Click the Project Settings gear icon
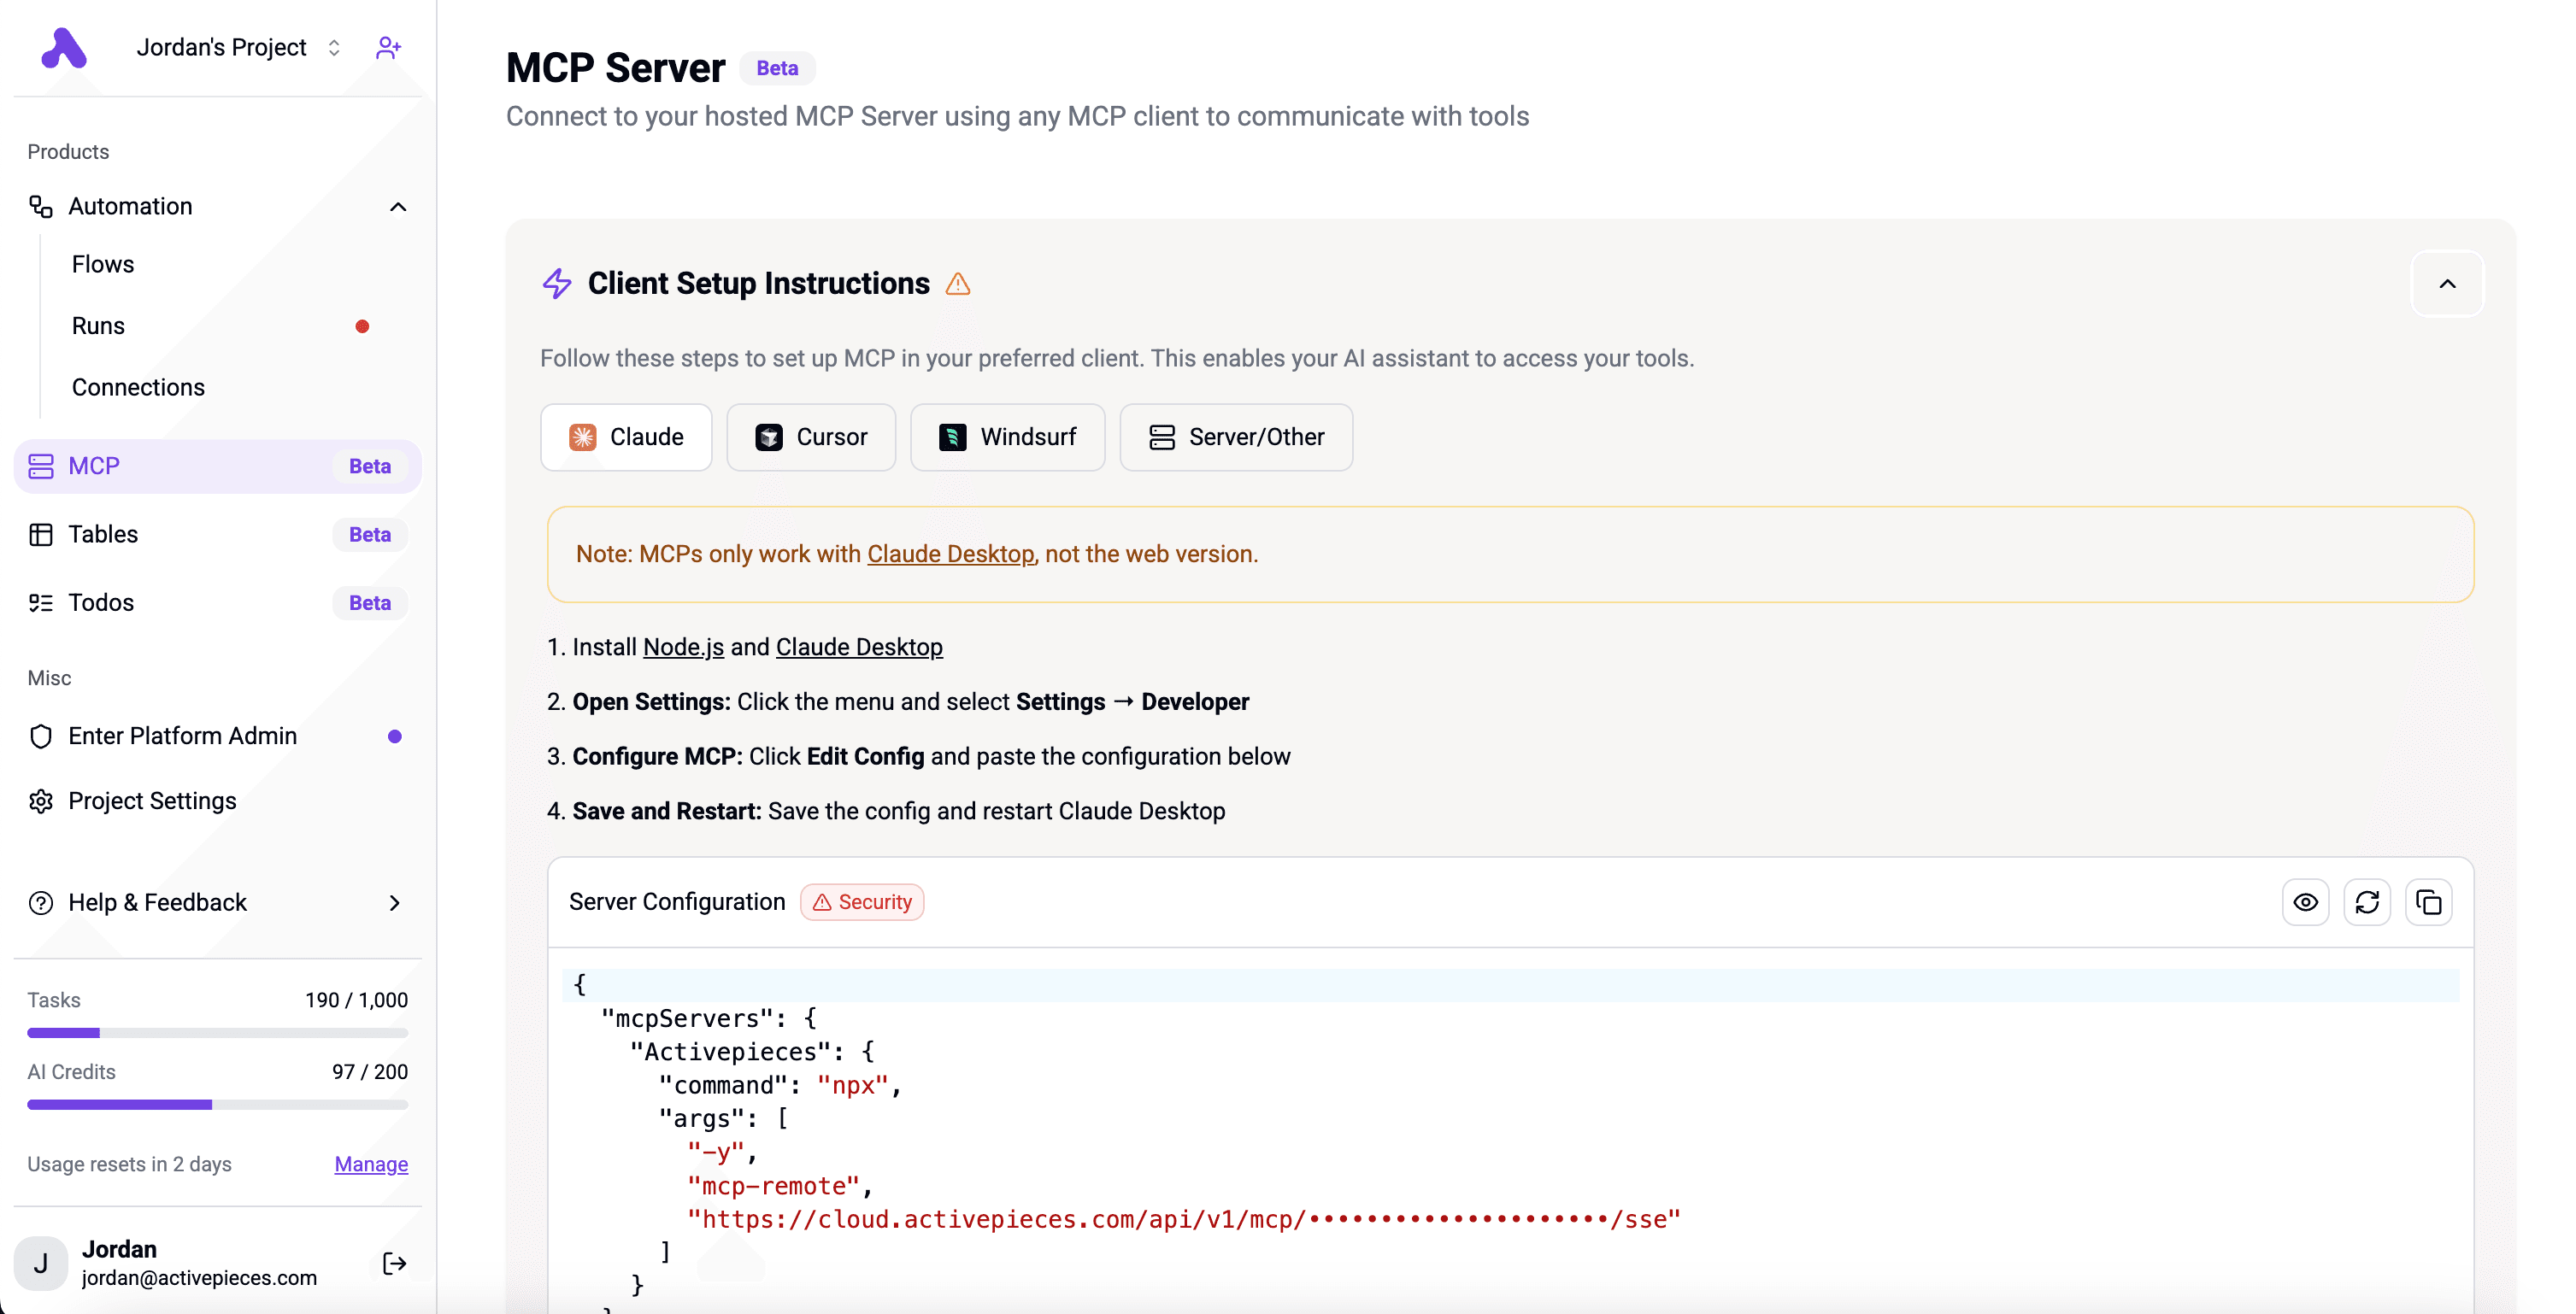The image size is (2576, 1314). click(x=41, y=801)
